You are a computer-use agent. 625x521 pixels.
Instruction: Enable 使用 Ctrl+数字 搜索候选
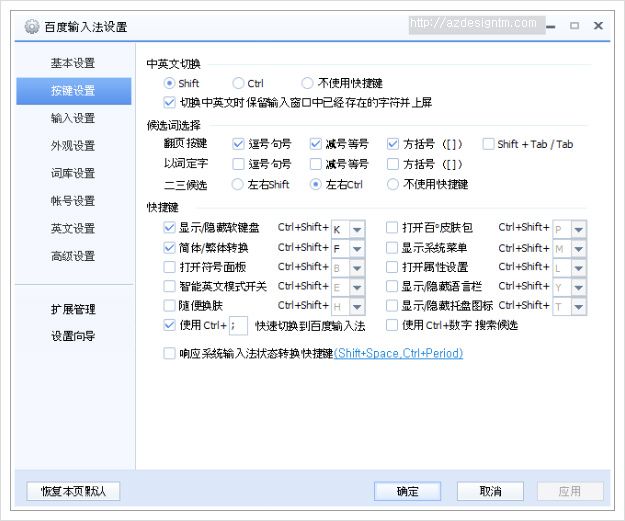392,325
